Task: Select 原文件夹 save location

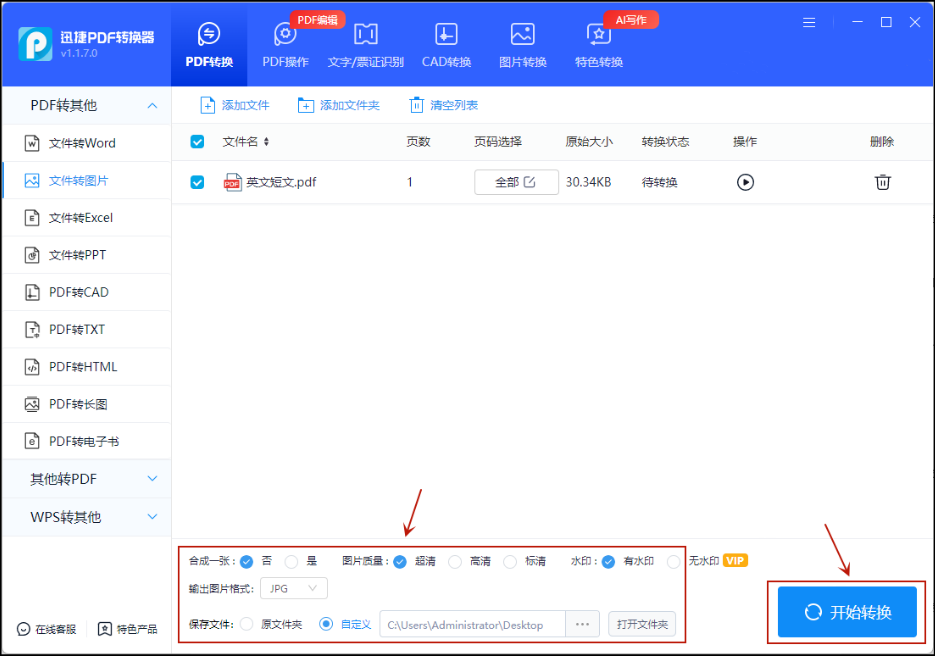Action: click(247, 624)
